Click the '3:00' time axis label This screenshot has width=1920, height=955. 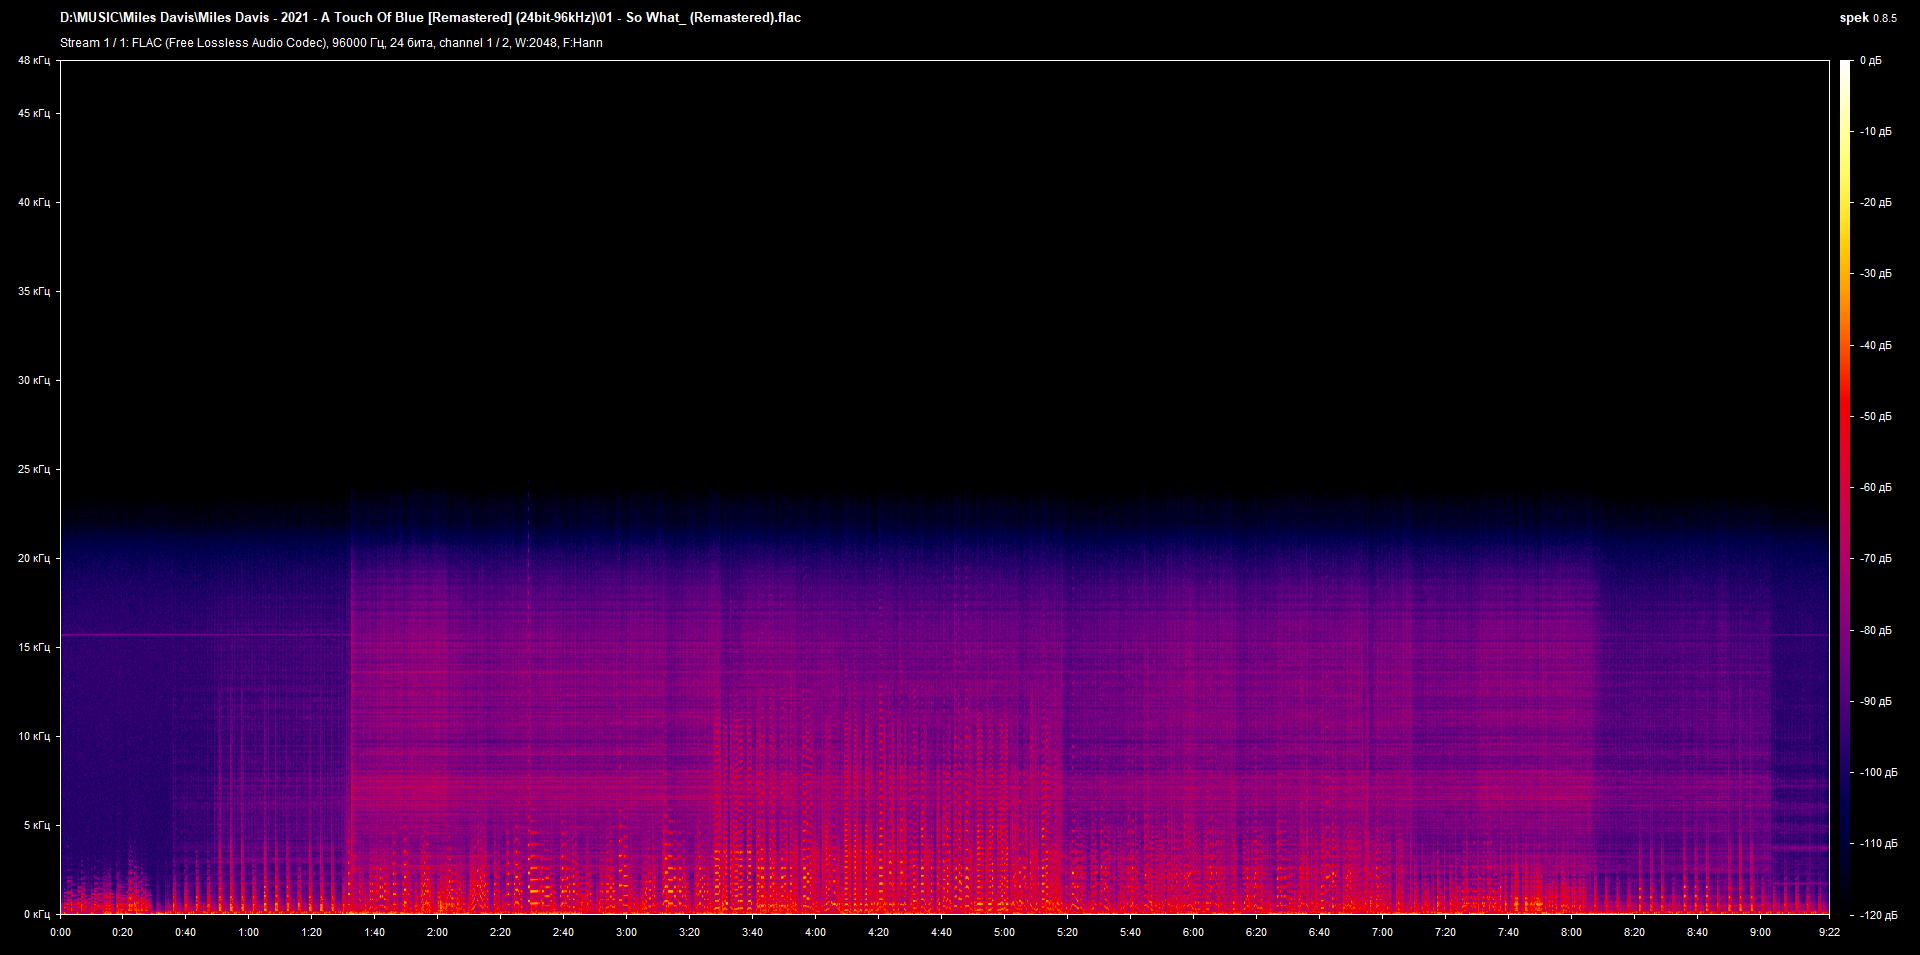click(x=627, y=933)
